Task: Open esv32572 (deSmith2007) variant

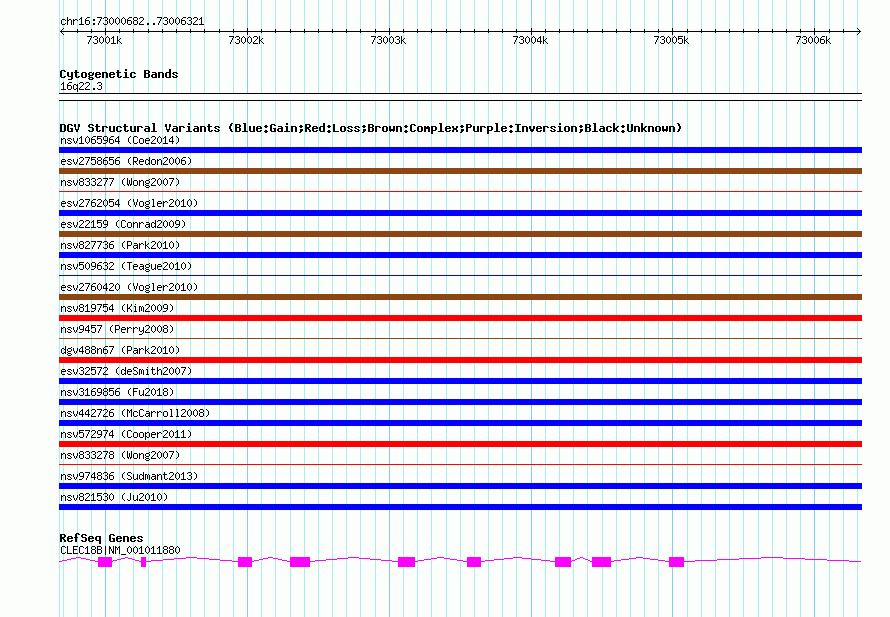Action: (x=126, y=371)
